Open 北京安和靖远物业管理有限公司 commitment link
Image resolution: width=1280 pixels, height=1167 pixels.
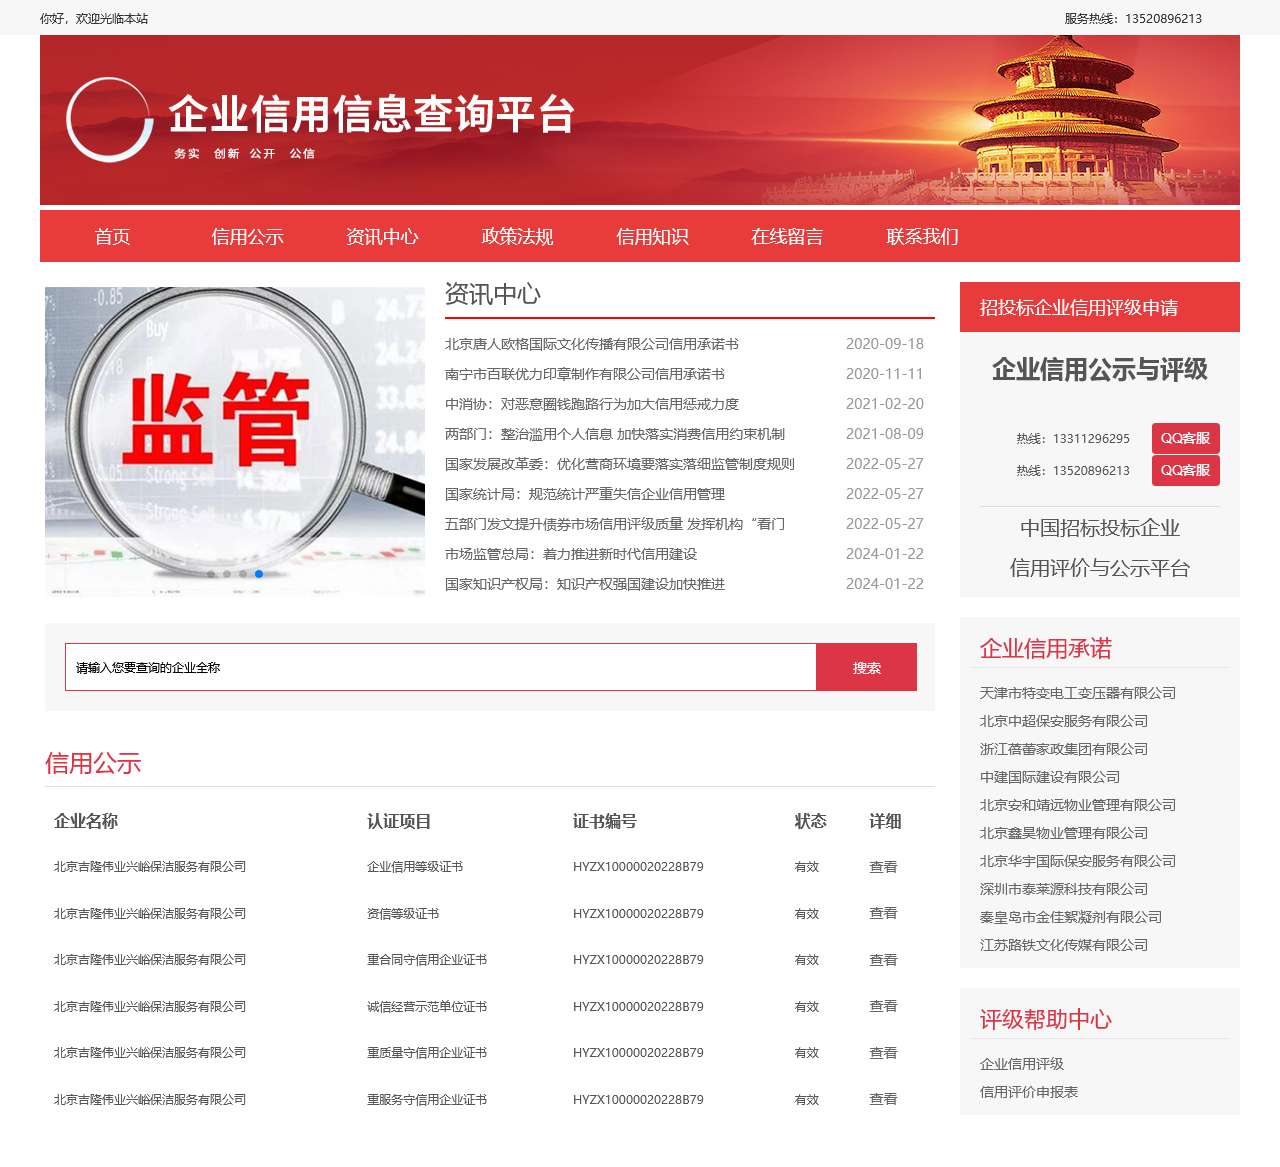pos(1078,805)
